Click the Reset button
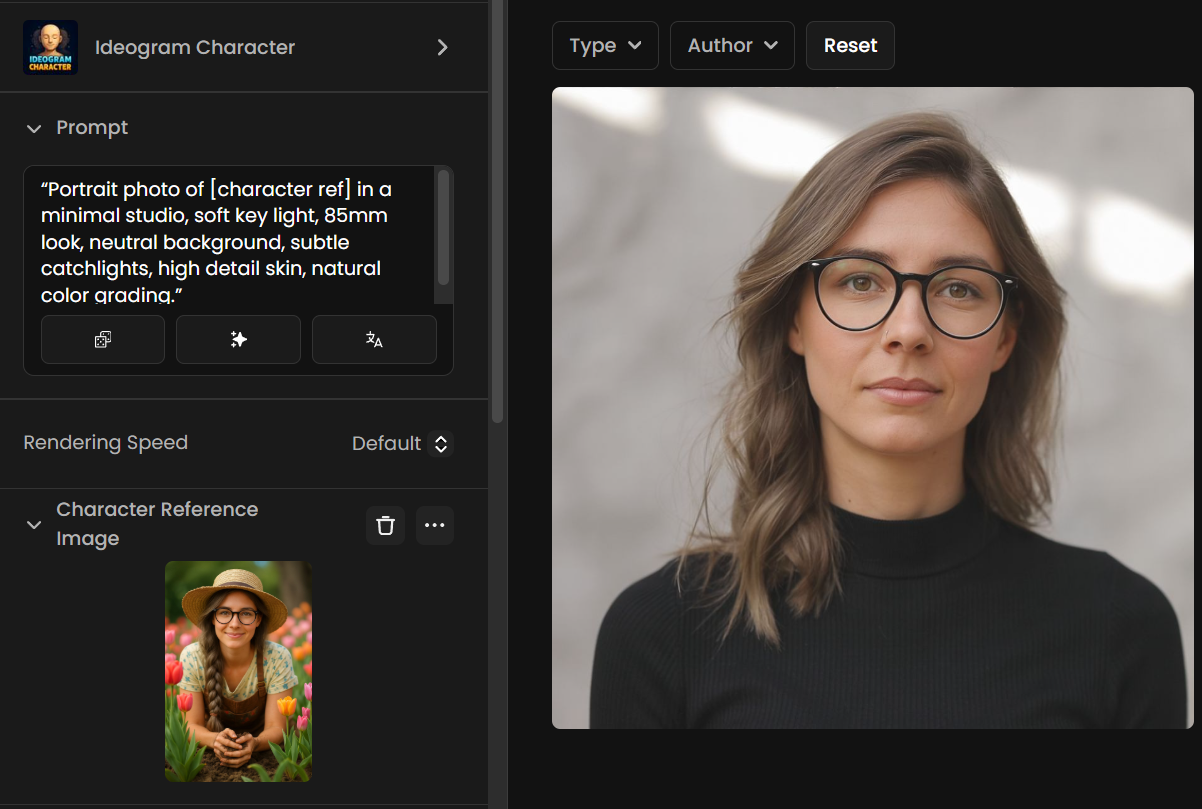Viewport: 1202px width, 809px height. pos(850,46)
